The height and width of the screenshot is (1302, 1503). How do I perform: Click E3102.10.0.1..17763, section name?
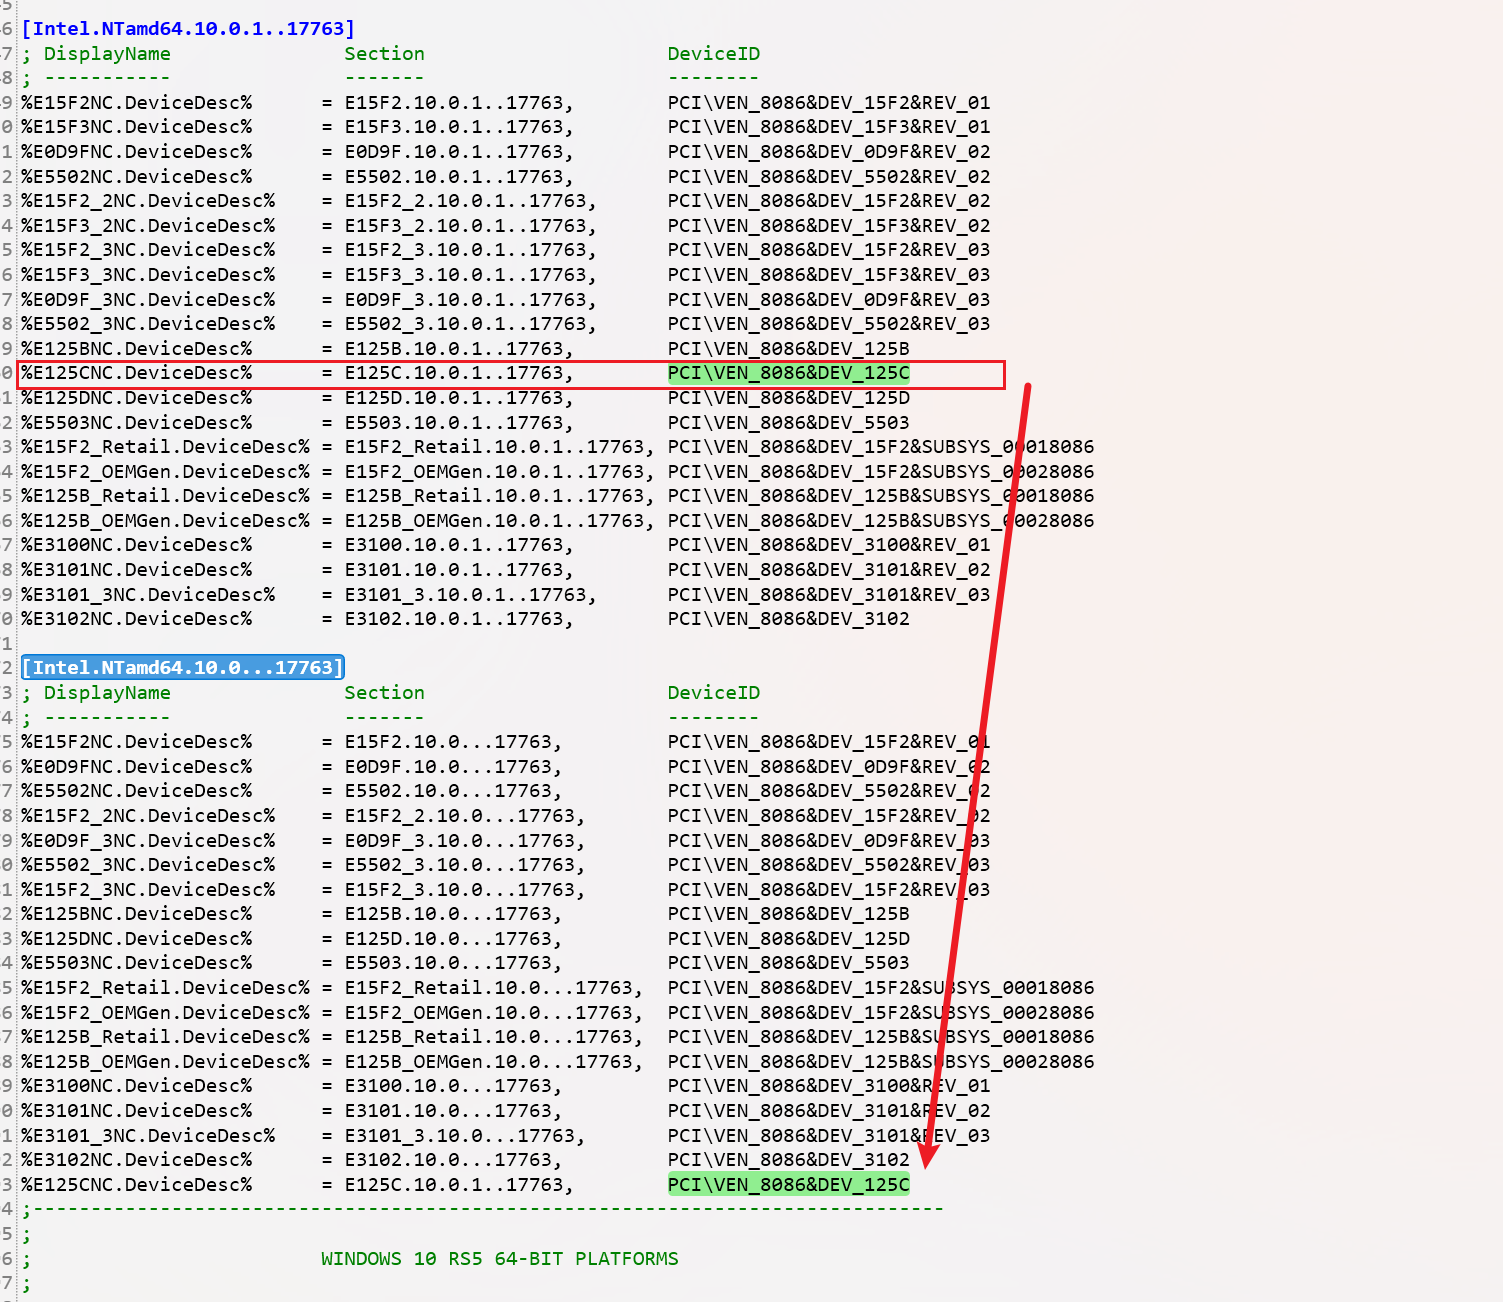pos(460,619)
